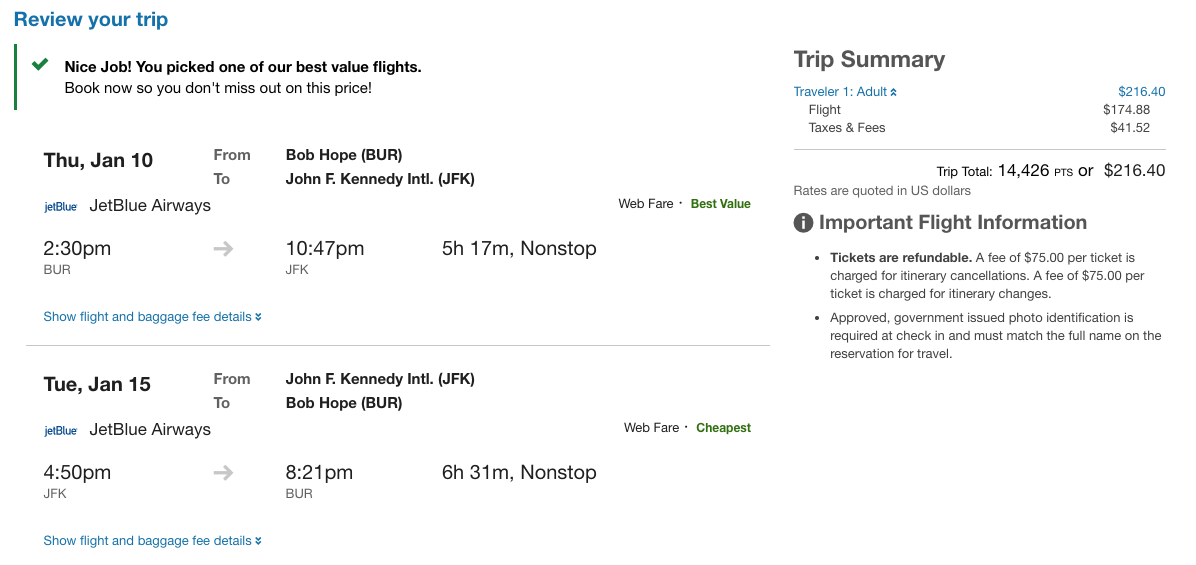Viewport: 1196px width, 565px height.
Task: Click the Important Flight Information info icon
Action: coord(803,223)
